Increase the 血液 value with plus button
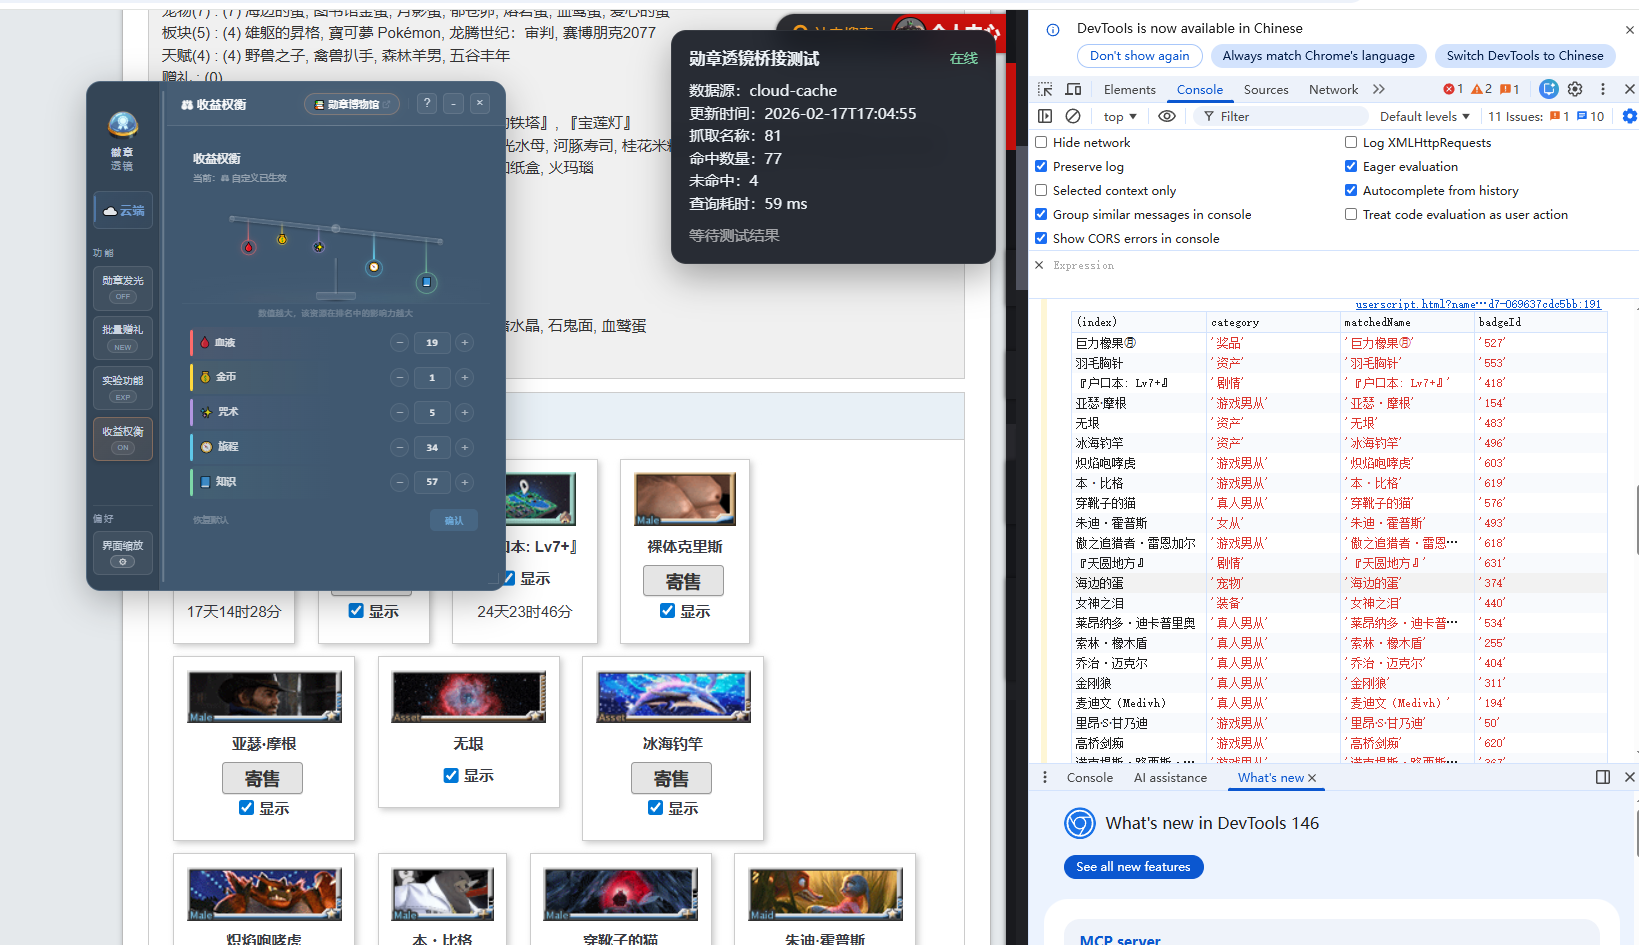The height and width of the screenshot is (945, 1639). point(464,343)
